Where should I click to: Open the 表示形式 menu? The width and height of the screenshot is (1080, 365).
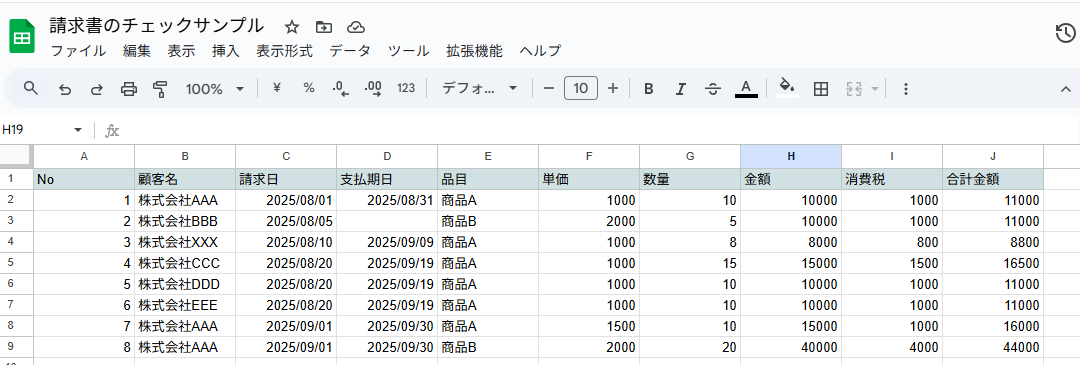pos(284,51)
